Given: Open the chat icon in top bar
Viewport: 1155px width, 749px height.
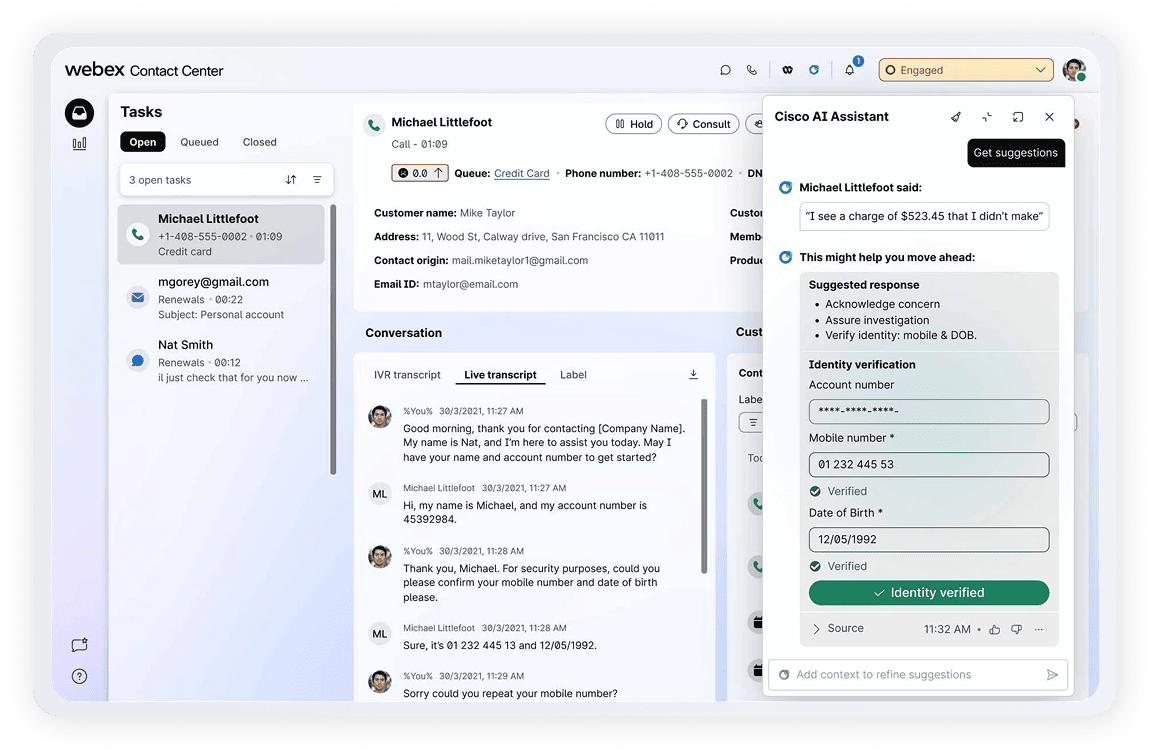Looking at the screenshot, I should pos(726,70).
